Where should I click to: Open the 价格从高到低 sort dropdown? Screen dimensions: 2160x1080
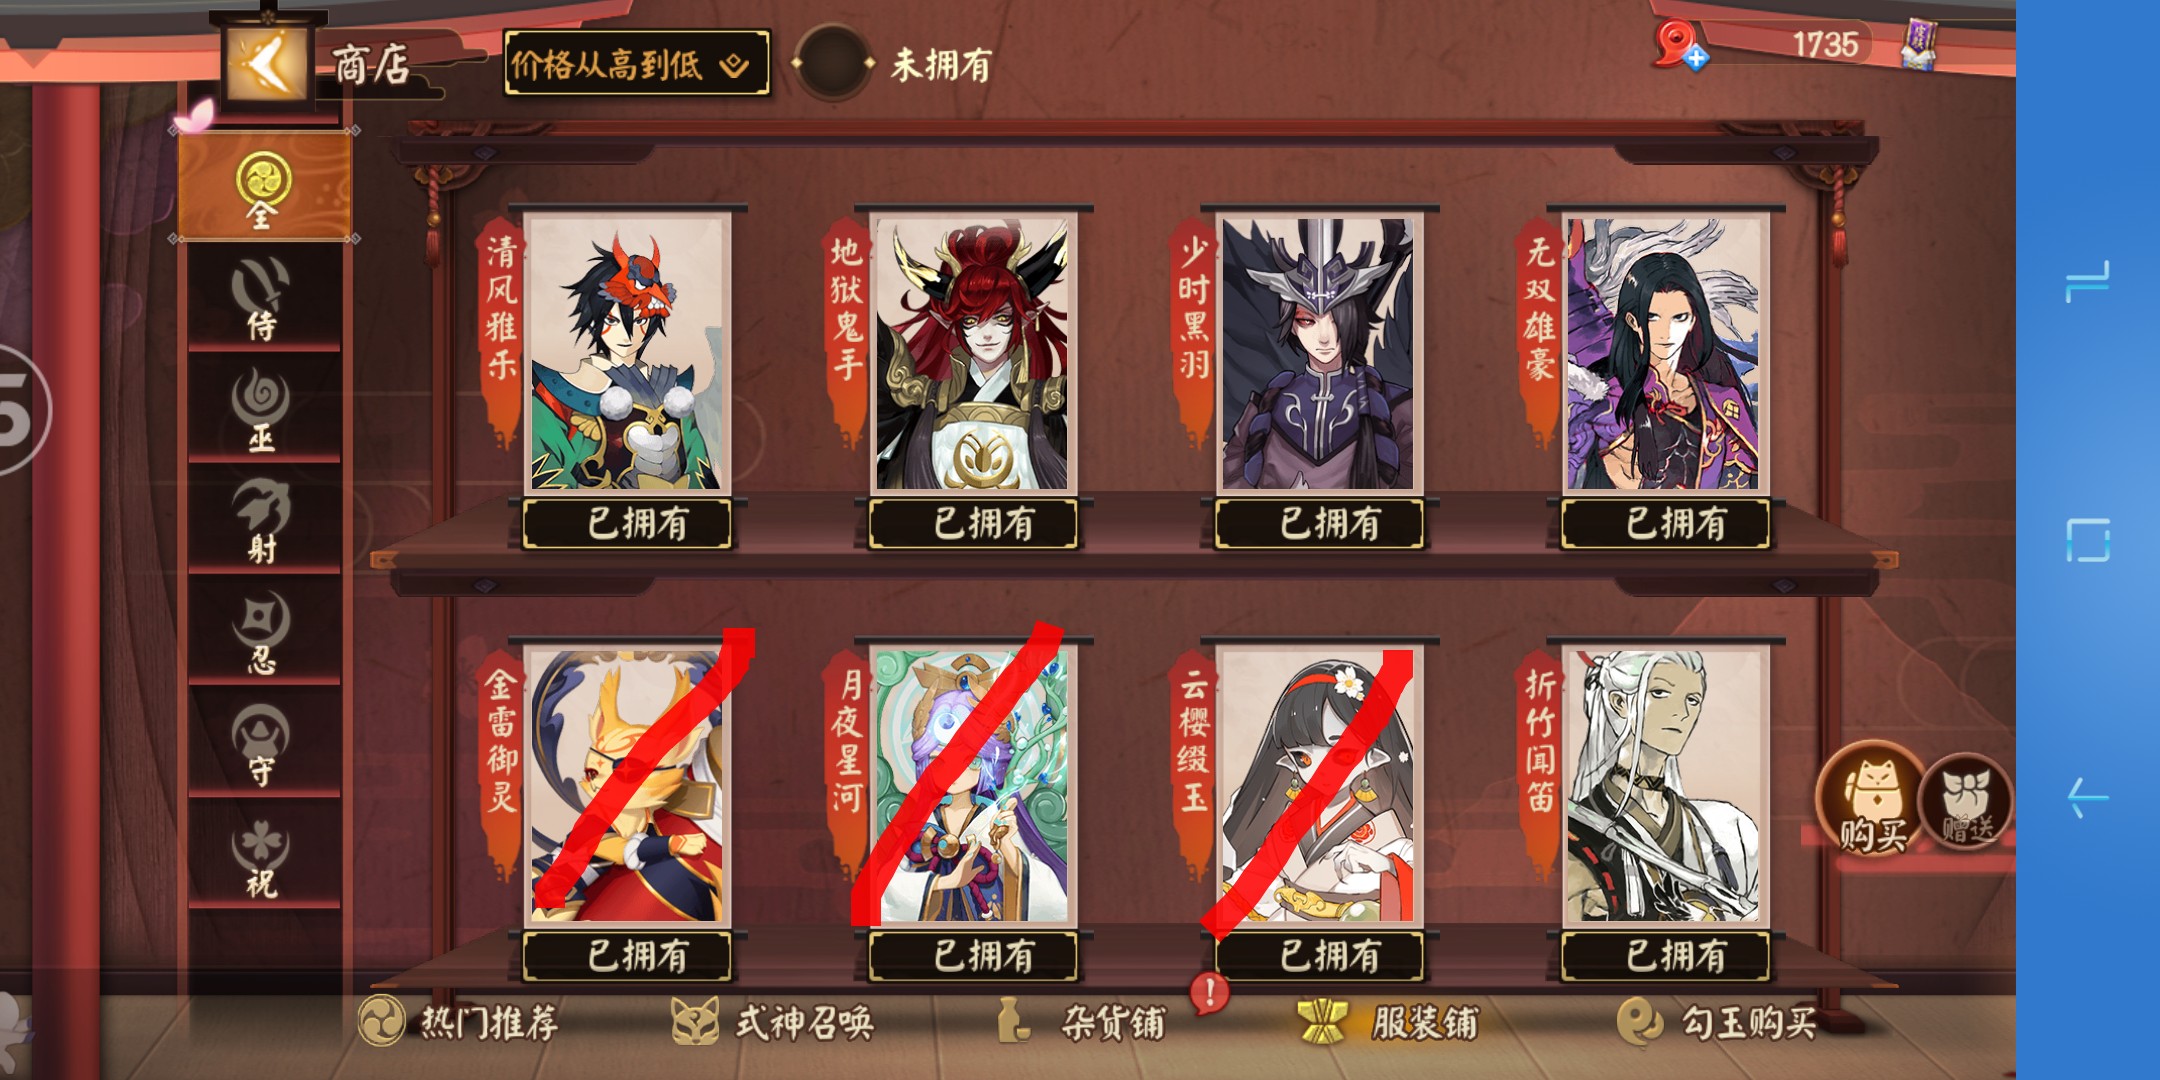tap(637, 64)
